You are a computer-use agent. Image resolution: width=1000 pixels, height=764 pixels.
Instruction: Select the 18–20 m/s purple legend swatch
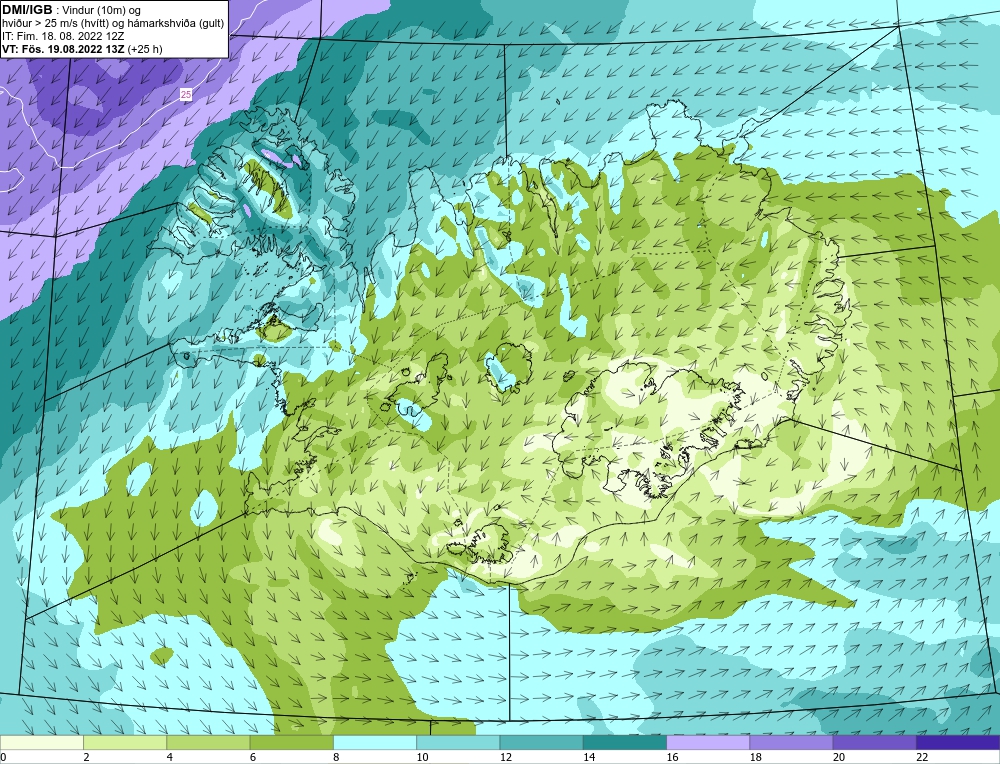[791, 742]
